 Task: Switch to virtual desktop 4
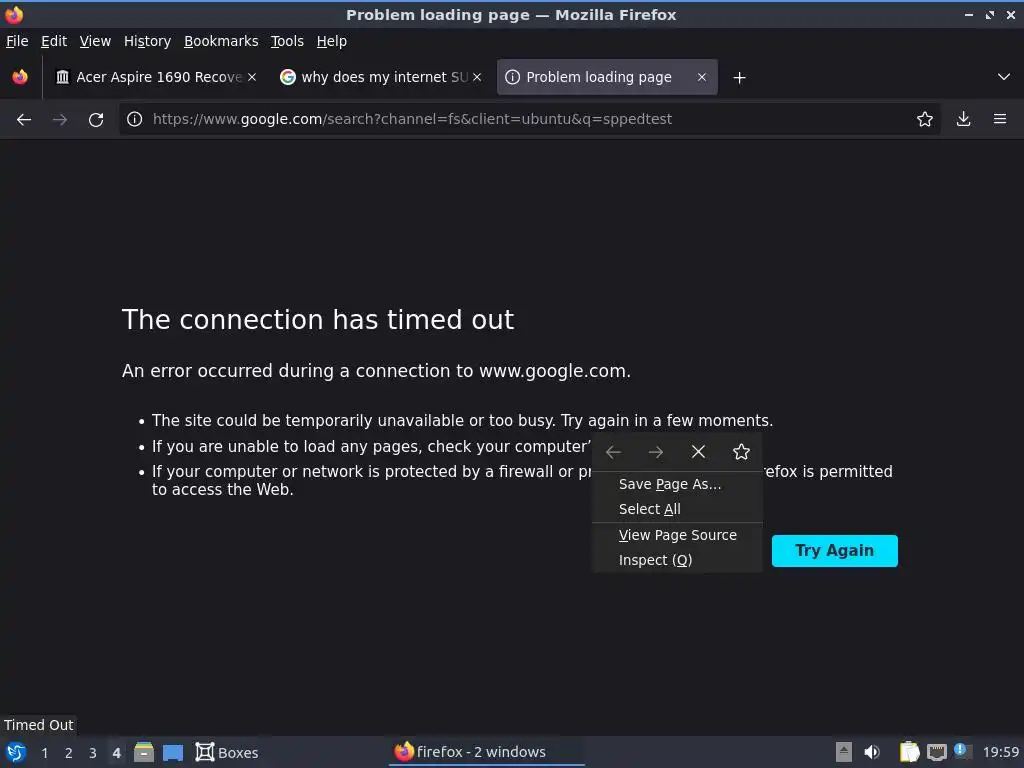tap(116, 753)
